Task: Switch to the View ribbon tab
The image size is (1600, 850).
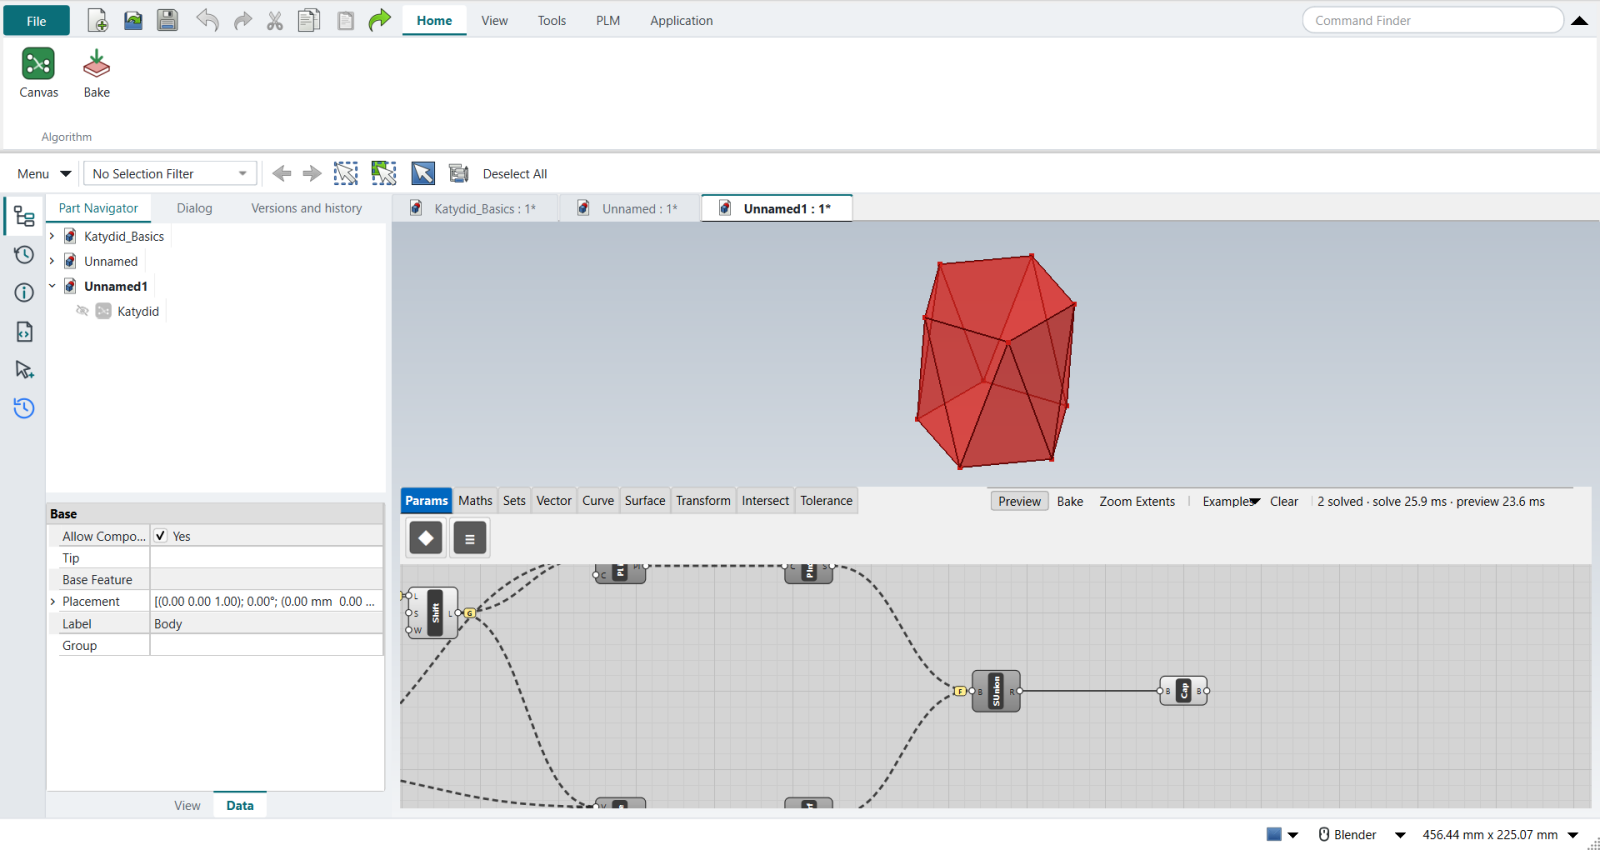Action: coord(494,20)
